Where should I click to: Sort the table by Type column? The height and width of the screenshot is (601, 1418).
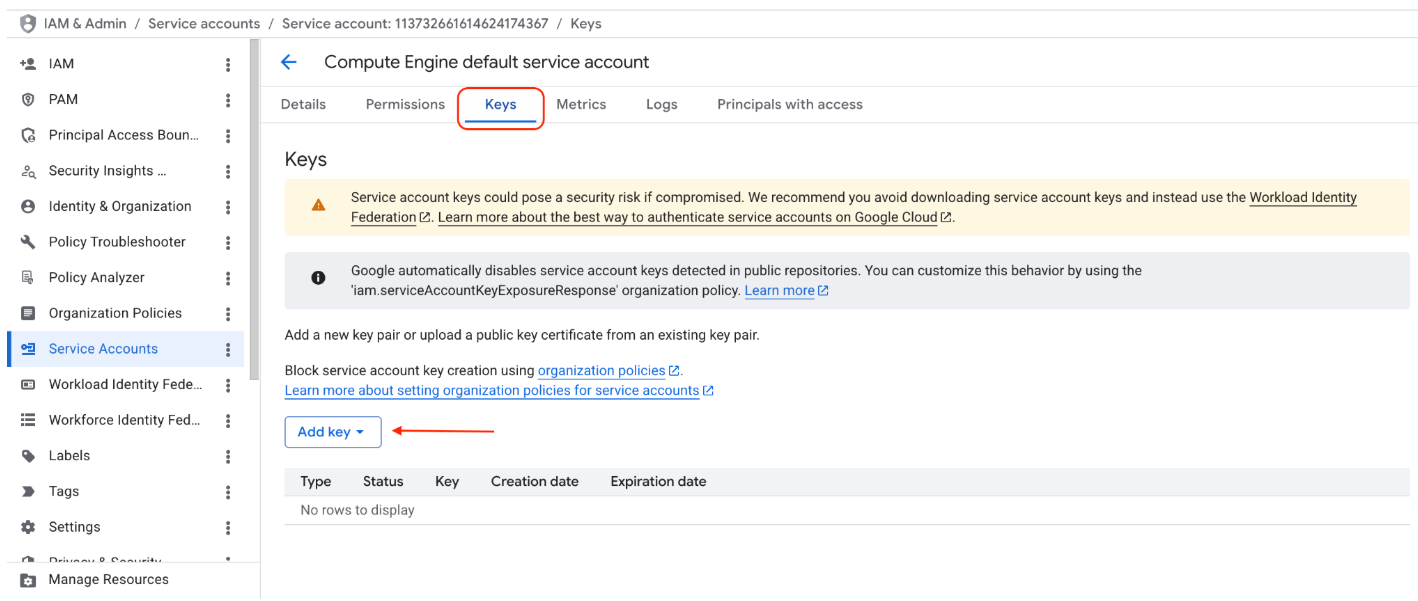[315, 482]
